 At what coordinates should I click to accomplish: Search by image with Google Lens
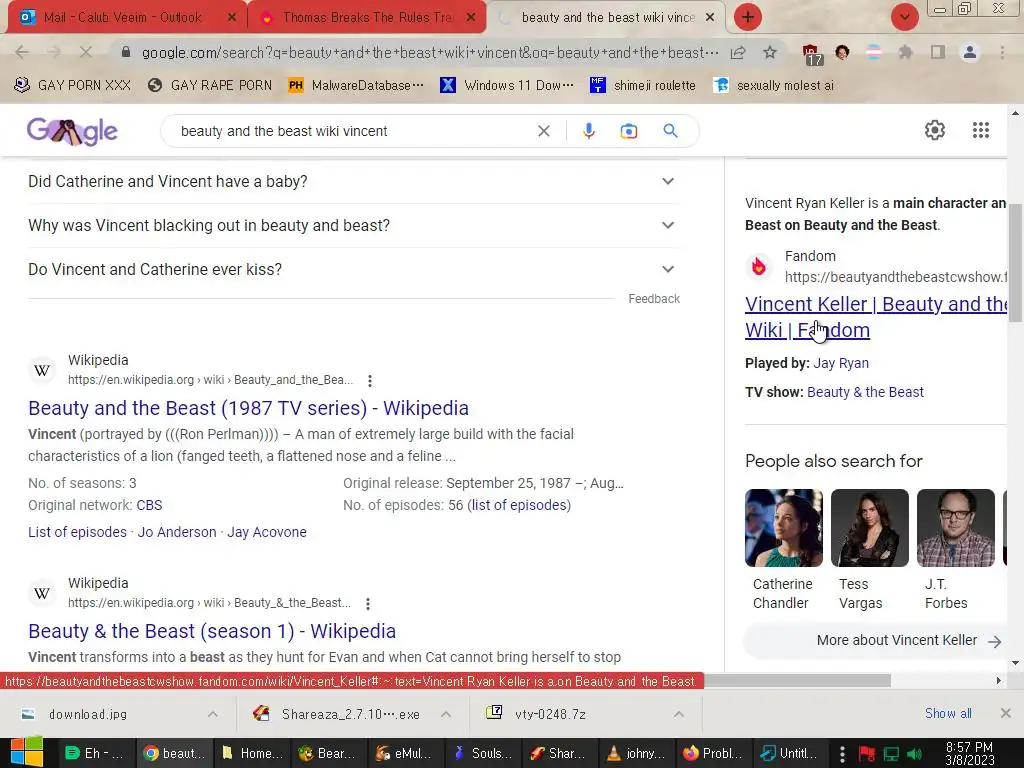click(628, 131)
